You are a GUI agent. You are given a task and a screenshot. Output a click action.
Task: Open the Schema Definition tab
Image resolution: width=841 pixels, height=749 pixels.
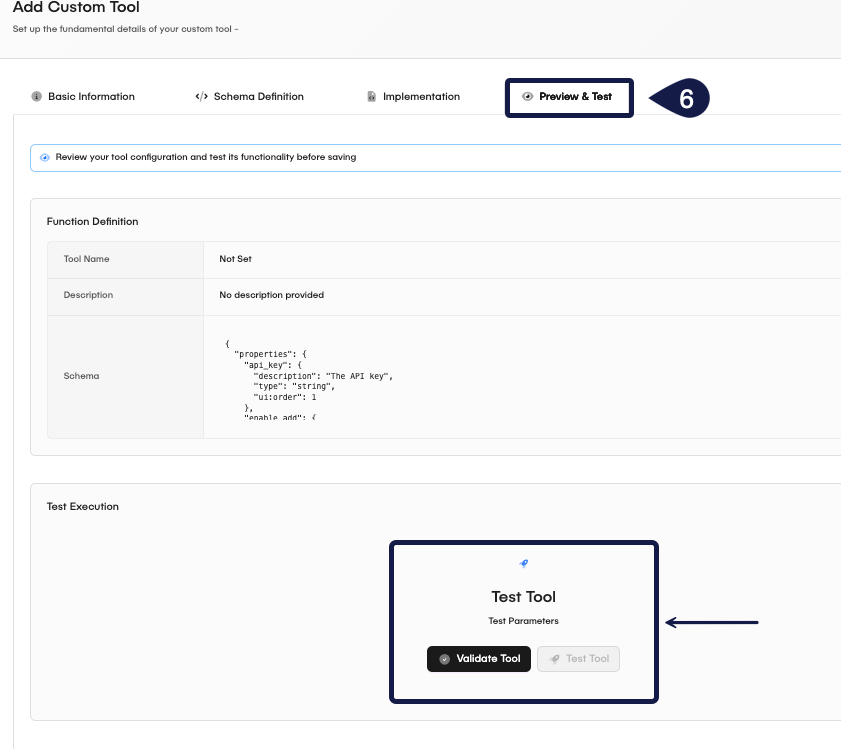pos(258,96)
